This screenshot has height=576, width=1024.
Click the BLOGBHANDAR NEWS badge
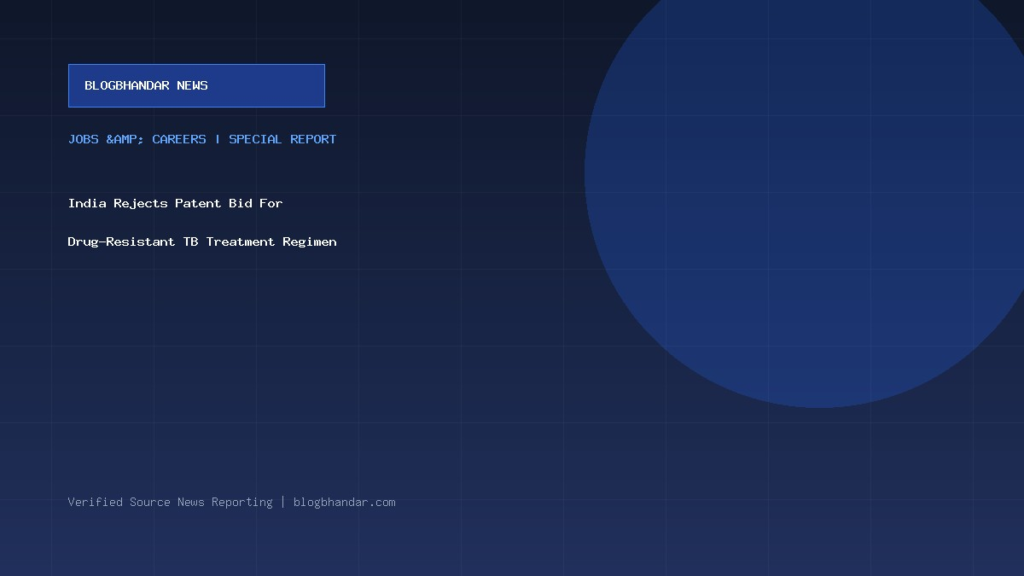(x=197, y=86)
